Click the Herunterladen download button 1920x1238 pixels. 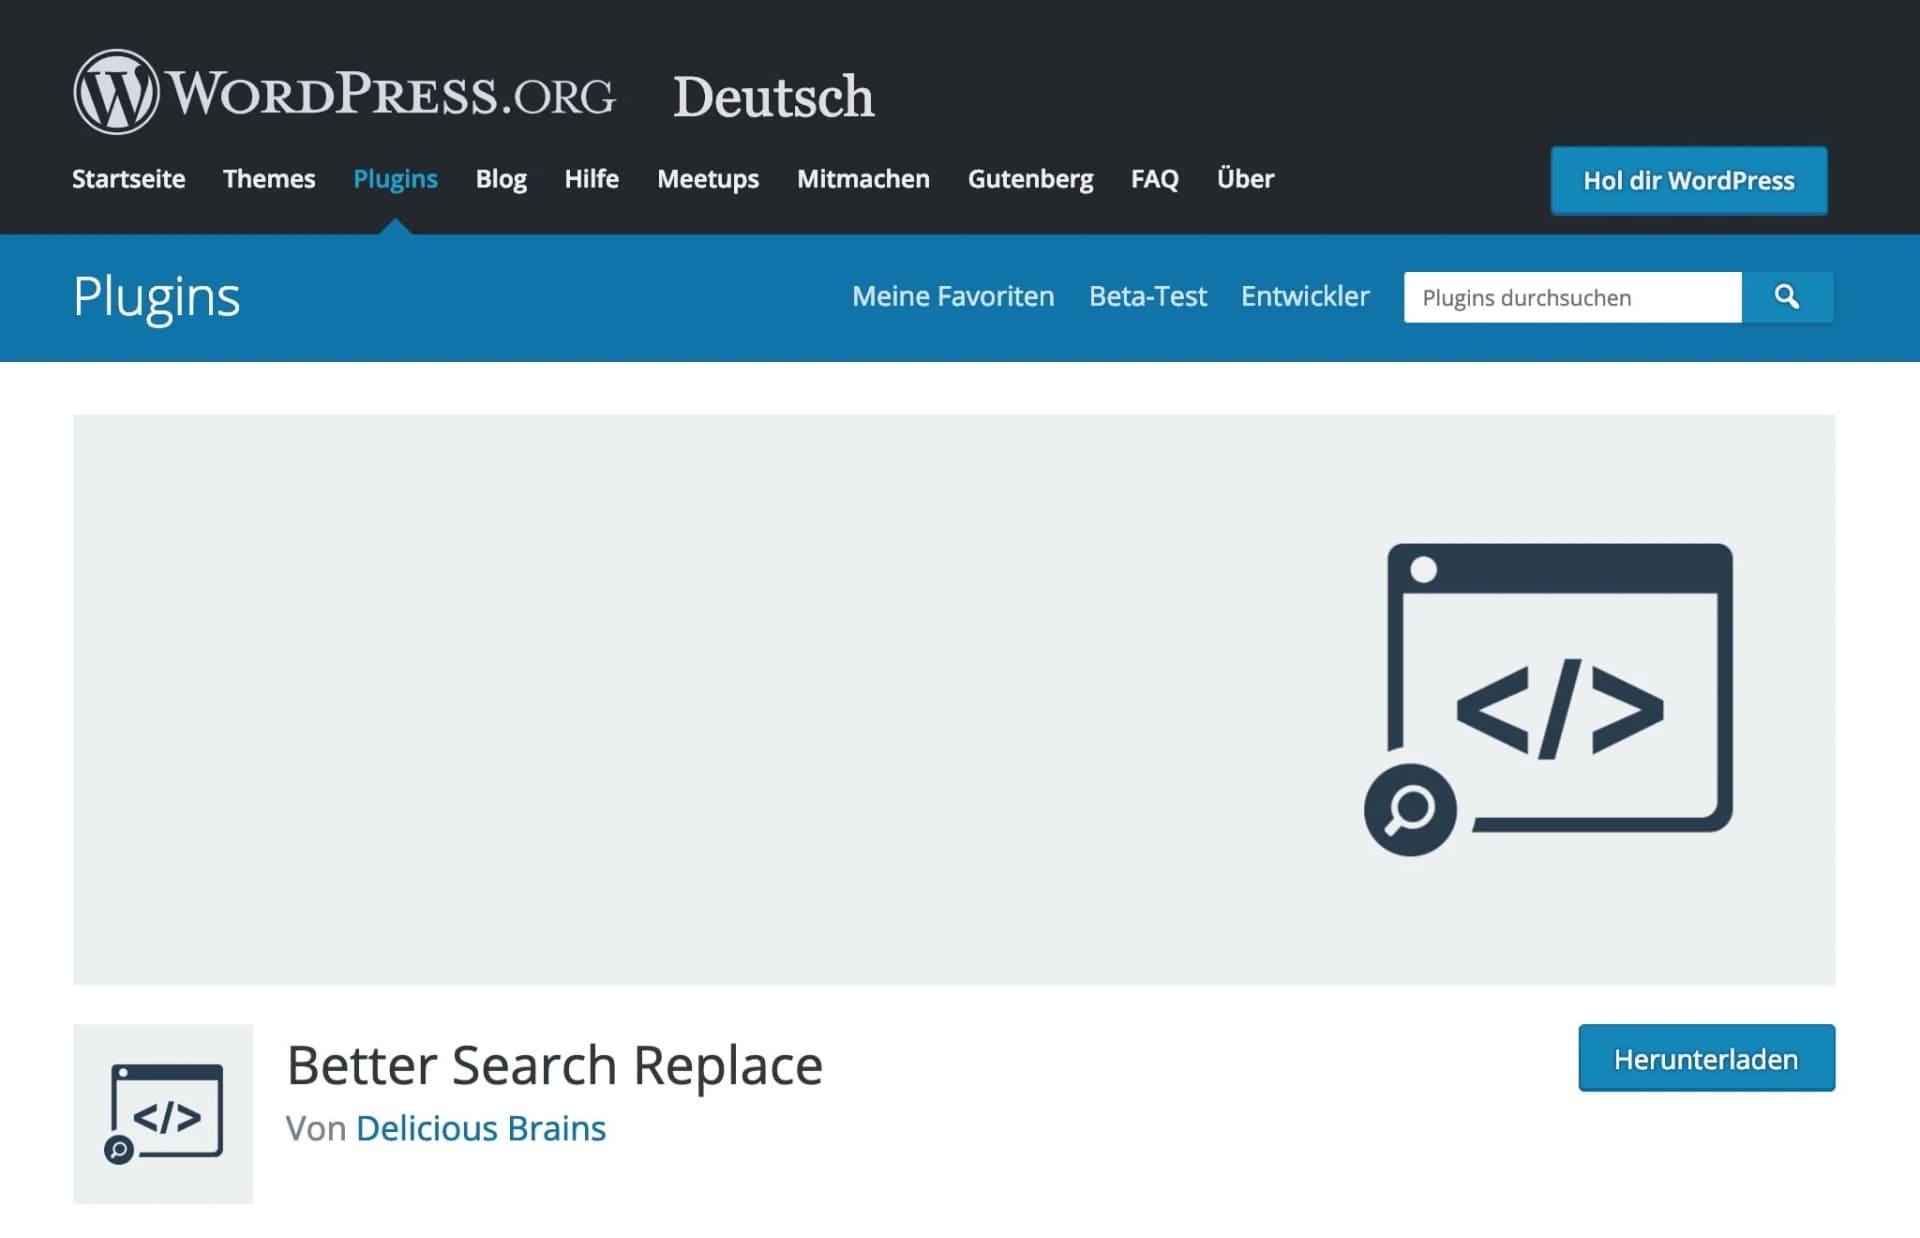coord(1706,1058)
